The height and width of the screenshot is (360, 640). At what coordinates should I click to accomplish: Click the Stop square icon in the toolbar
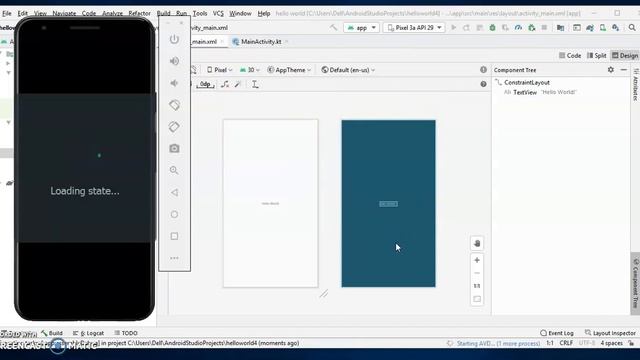coord(544,28)
